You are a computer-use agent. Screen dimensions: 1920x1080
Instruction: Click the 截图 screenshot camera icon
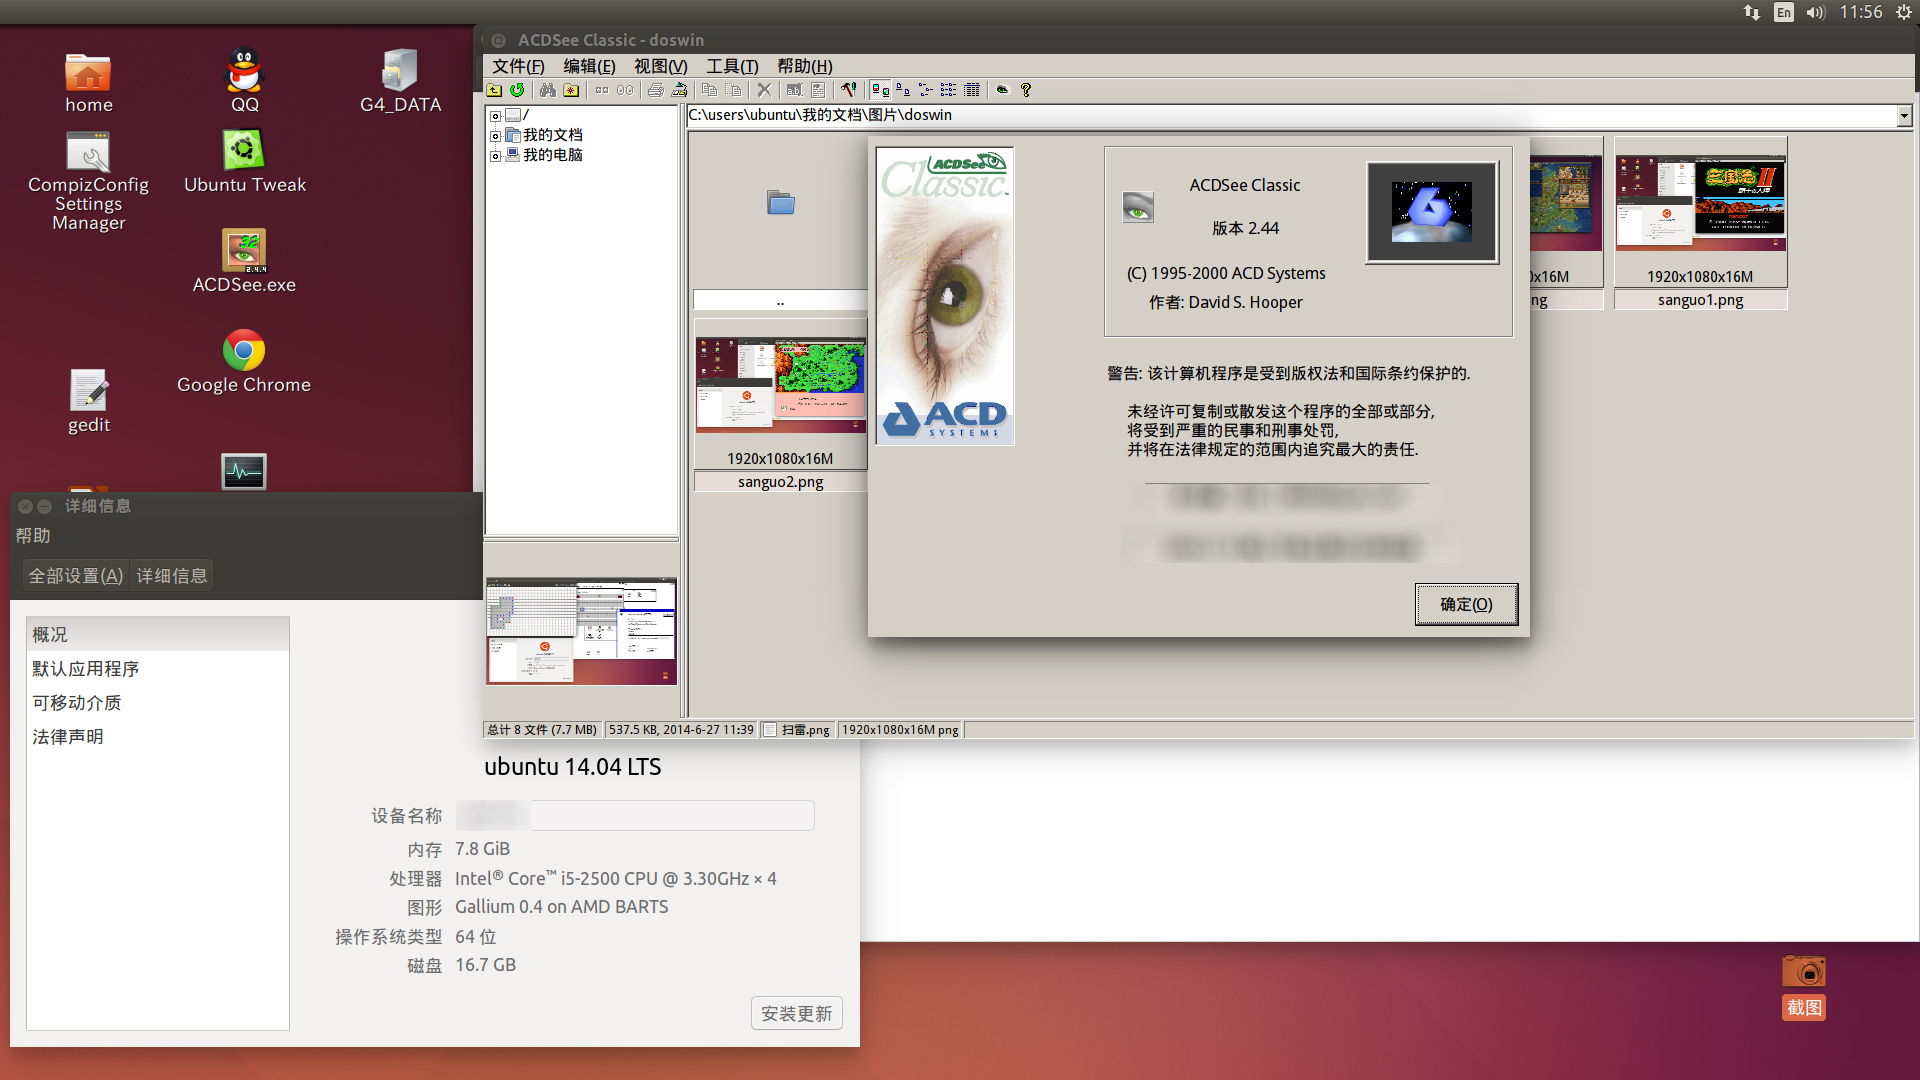click(1804, 987)
